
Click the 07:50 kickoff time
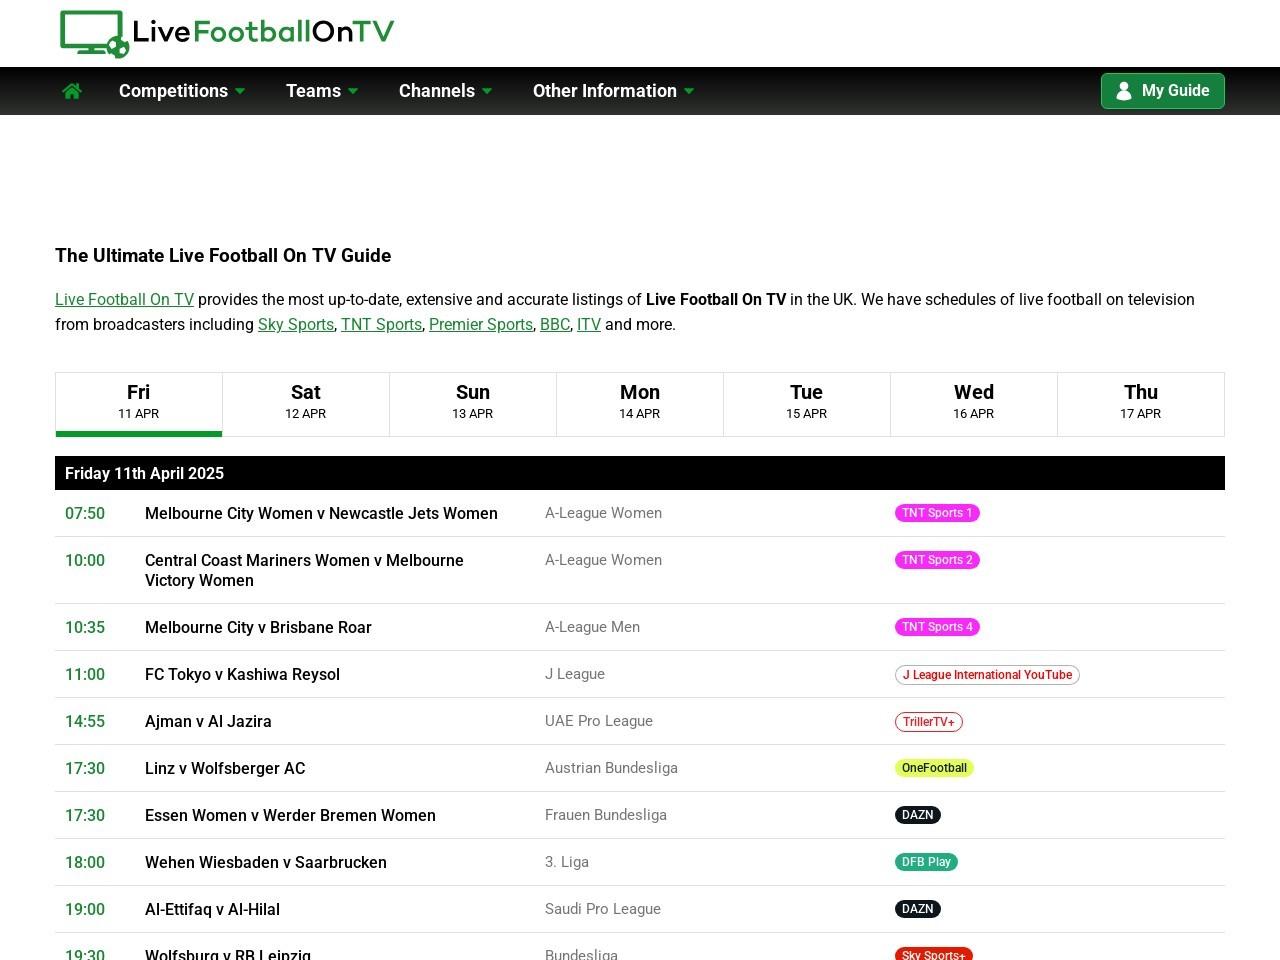(85, 513)
